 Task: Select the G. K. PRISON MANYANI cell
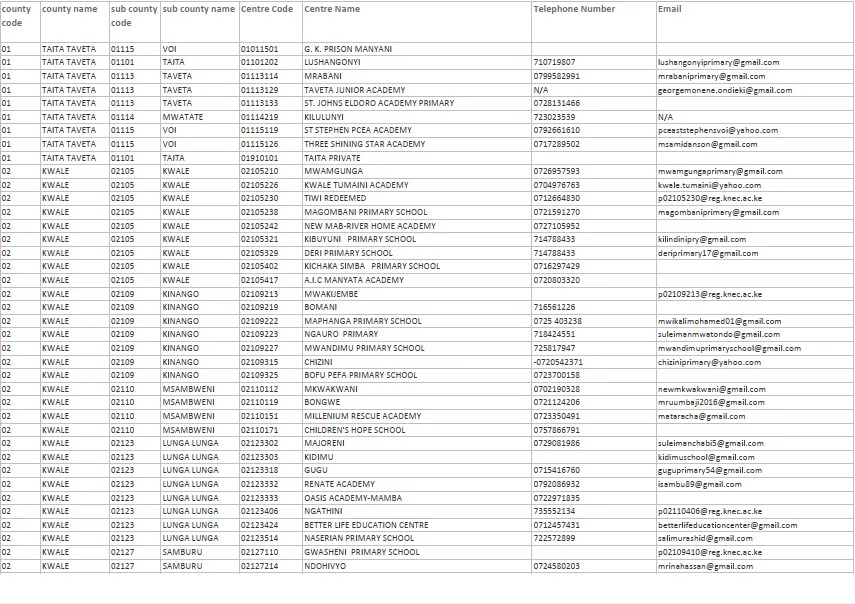point(348,48)
